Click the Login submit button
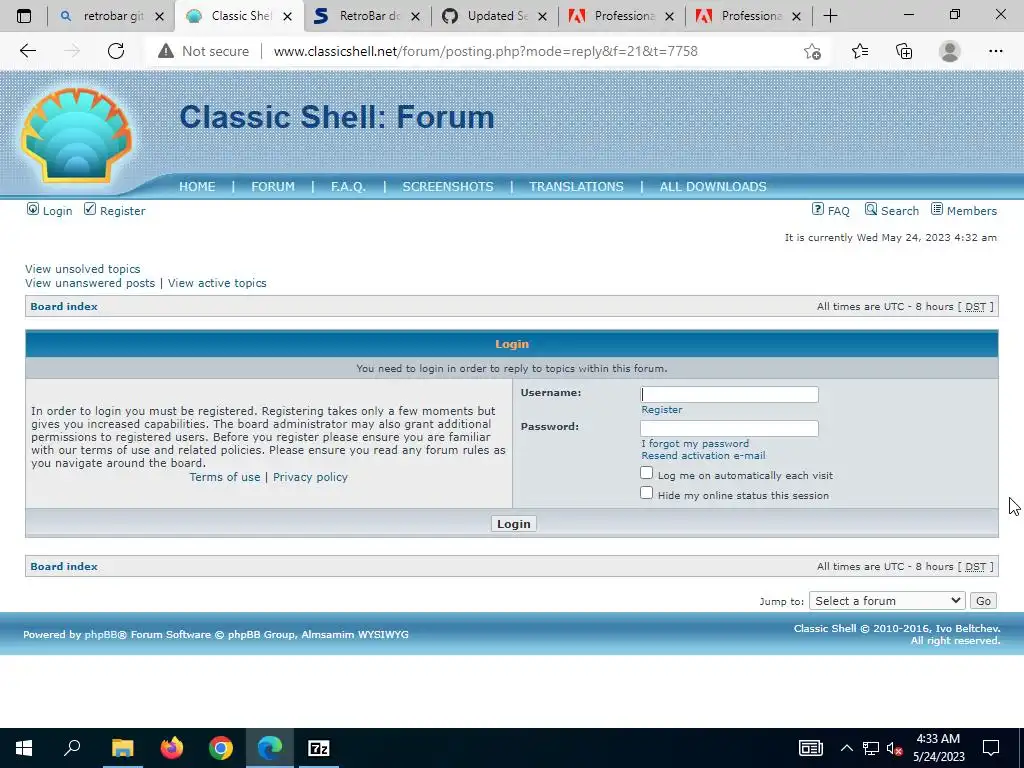The height and width of the screenshot is (768, 1024). tap(514, 524)
